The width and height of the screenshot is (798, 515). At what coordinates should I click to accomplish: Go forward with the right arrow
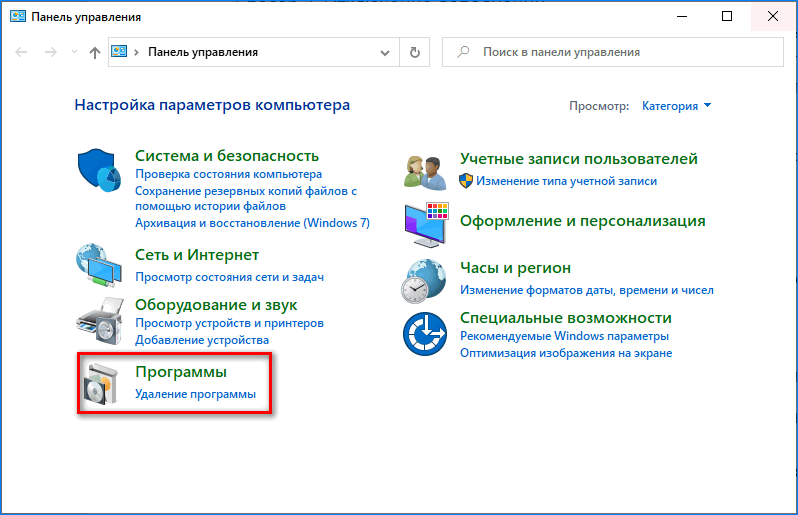pyautogui.click(x=50, y=52)
